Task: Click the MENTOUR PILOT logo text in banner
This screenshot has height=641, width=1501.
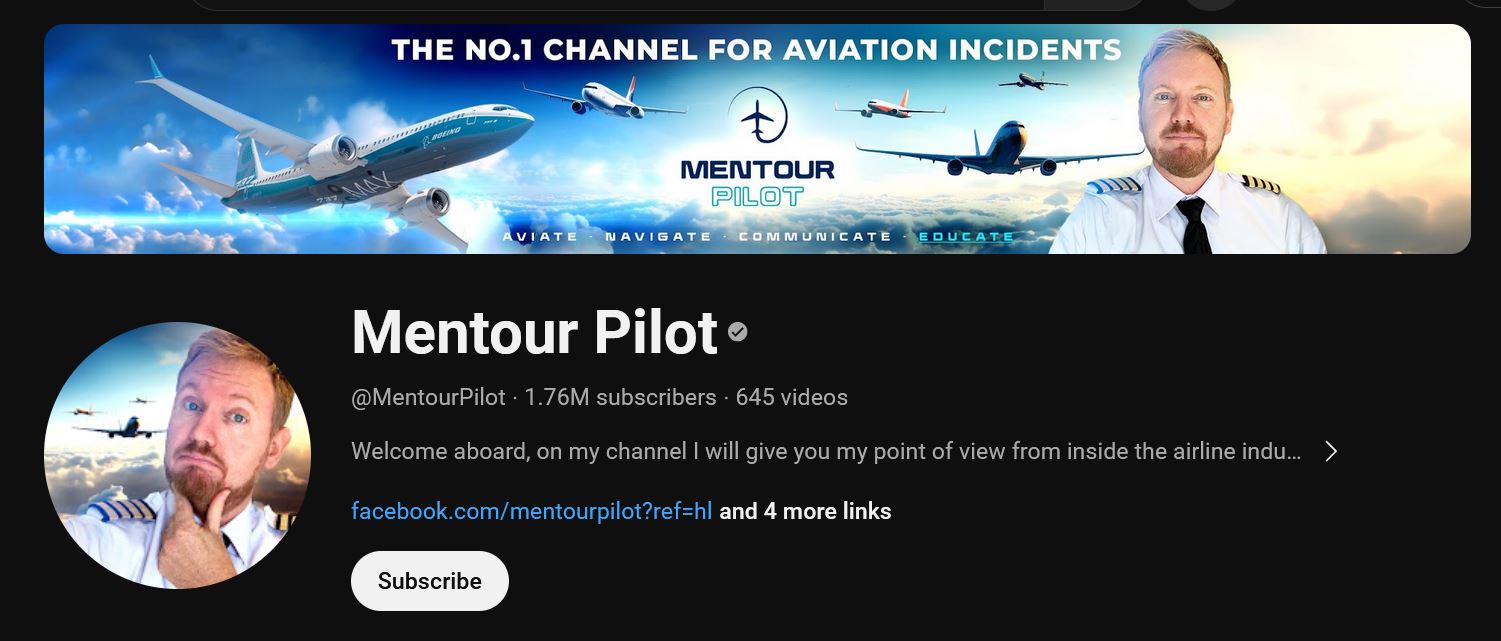Action: pos(757,181)
